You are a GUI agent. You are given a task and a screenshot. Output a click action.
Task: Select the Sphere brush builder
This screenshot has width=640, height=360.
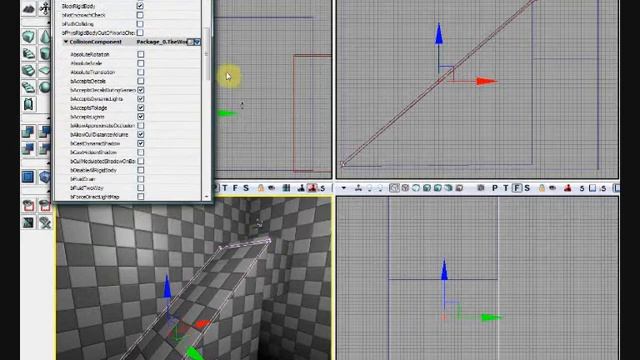click(x=45, y=87)
